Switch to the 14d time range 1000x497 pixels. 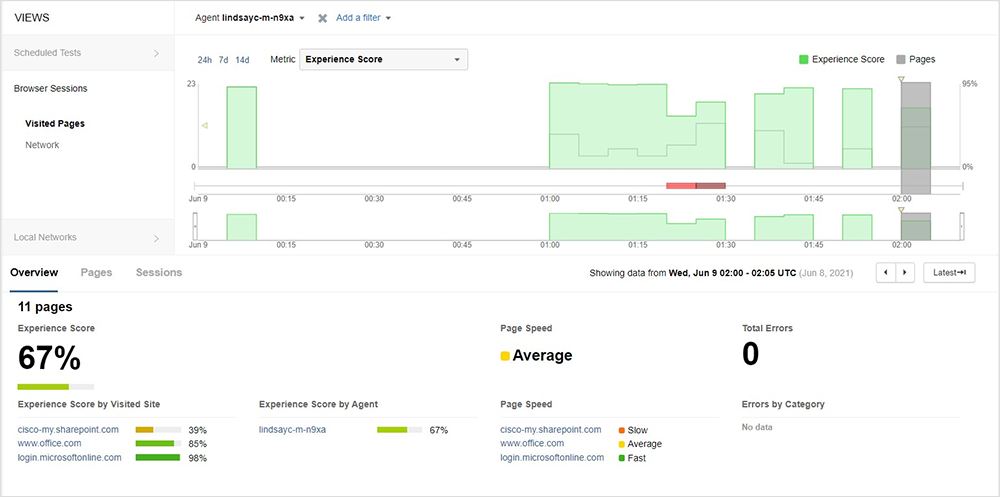[x=242, y=60]
